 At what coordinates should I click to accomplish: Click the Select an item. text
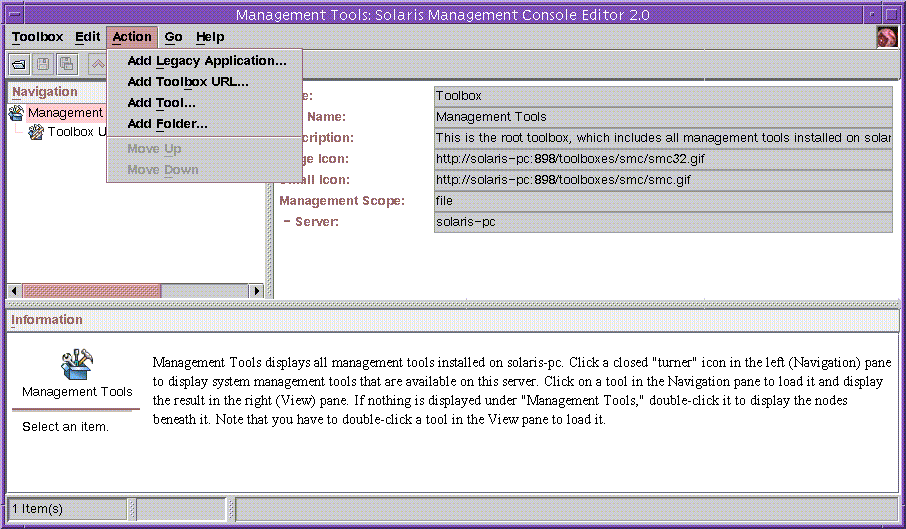(65, 427)
